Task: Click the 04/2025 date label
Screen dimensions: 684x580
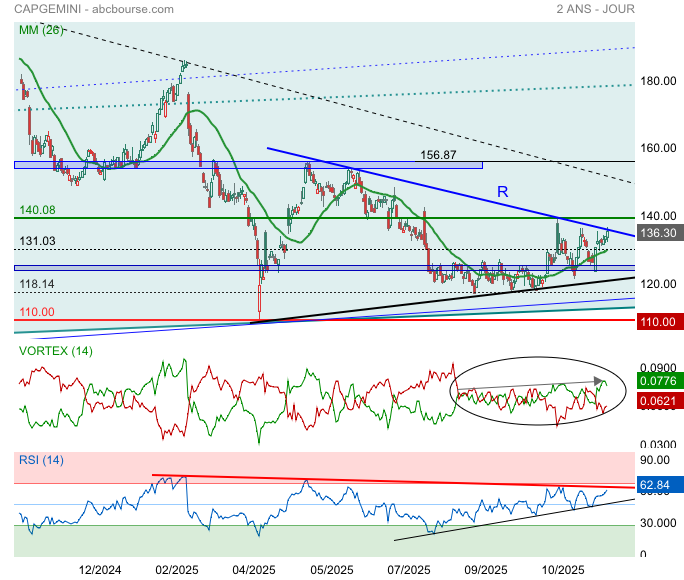Action: 254,570
